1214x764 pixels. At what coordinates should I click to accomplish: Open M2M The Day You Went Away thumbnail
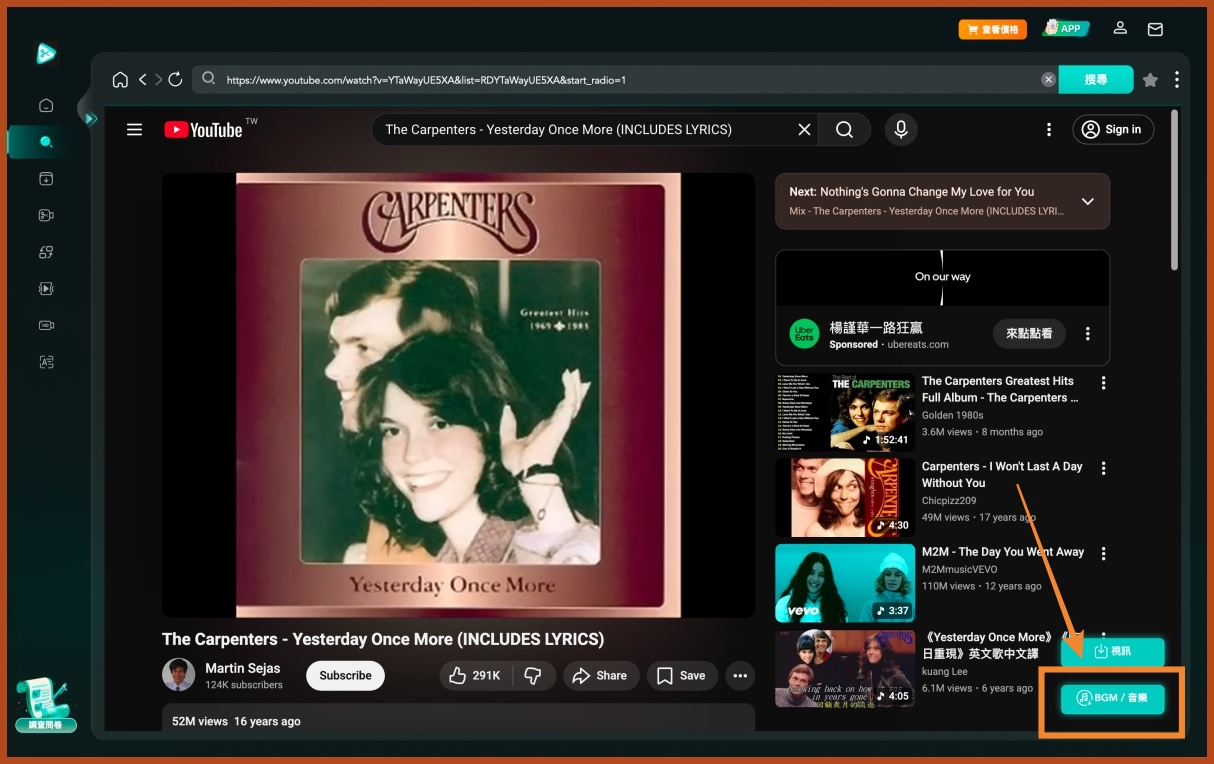(x=845, y=583)
